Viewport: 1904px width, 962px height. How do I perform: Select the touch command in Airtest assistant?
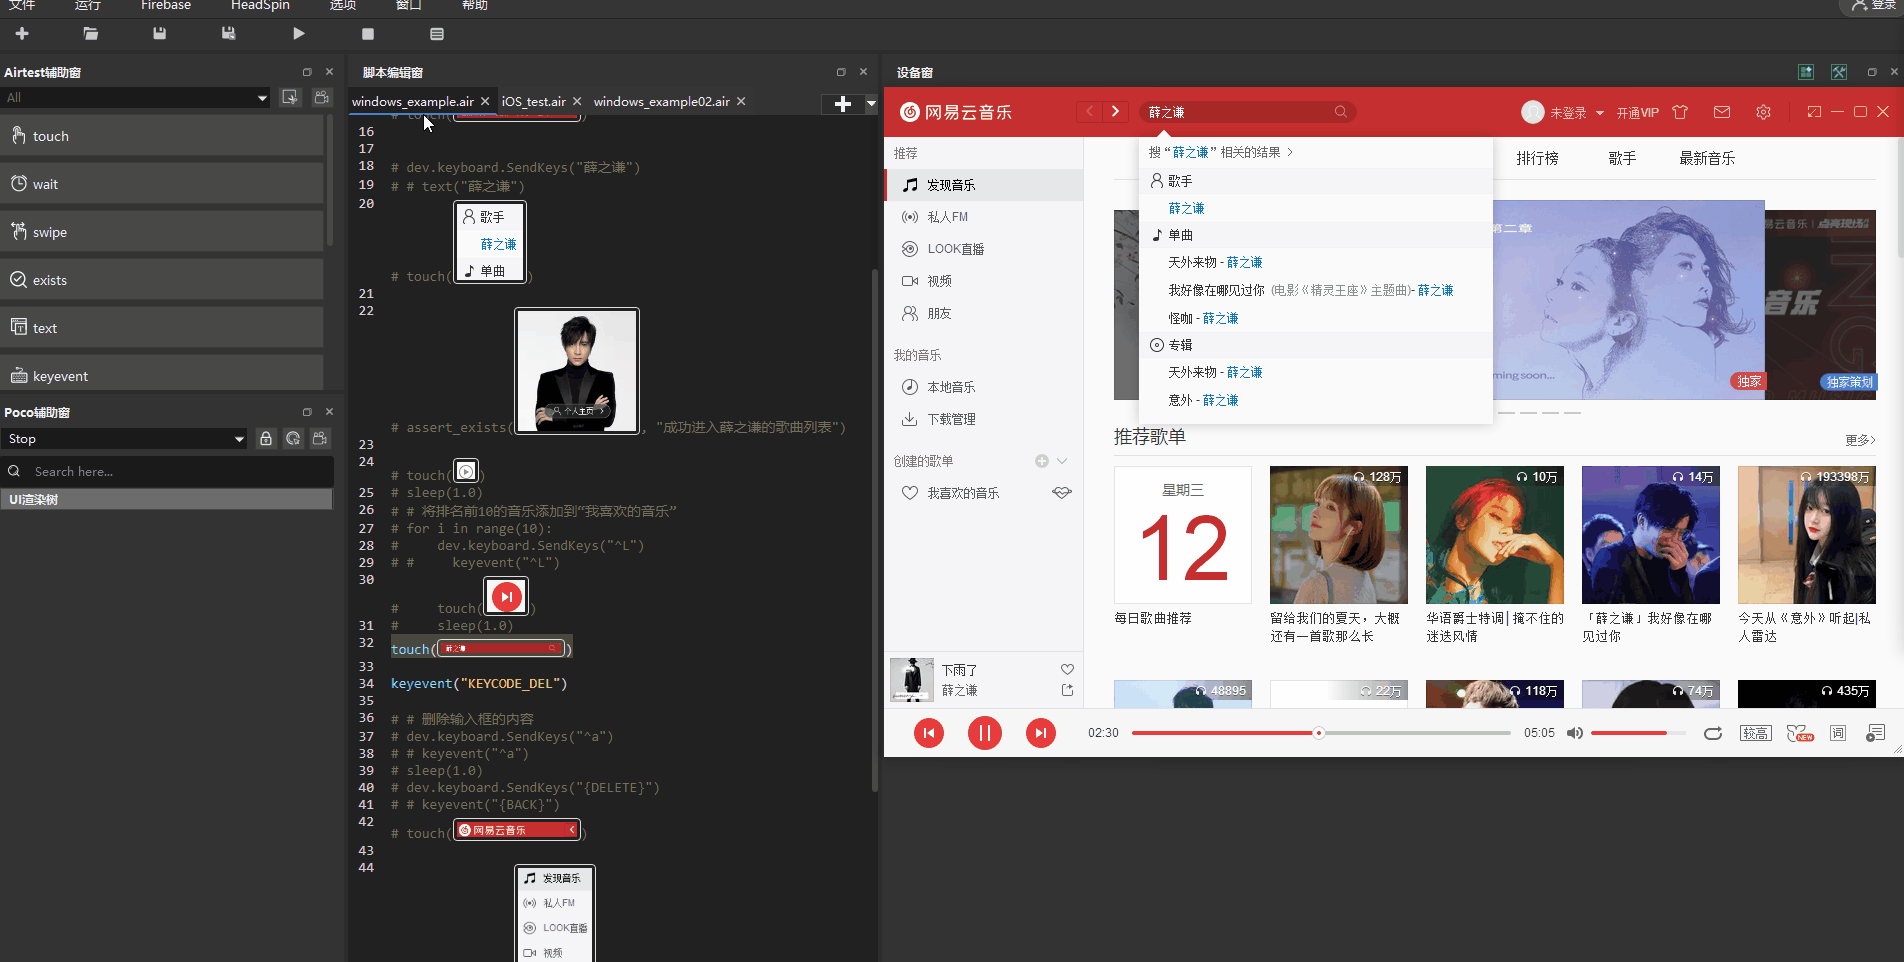pyautogui.click(x=162, y=136)
